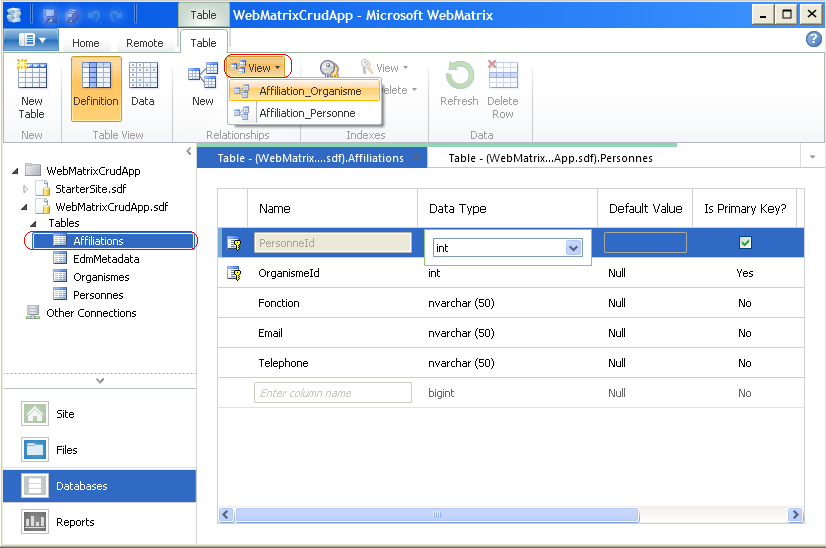Image resolution: width=826 pixels, height=548 pixels.
Task: Click the Enter column name field
Action: (333, 393)
